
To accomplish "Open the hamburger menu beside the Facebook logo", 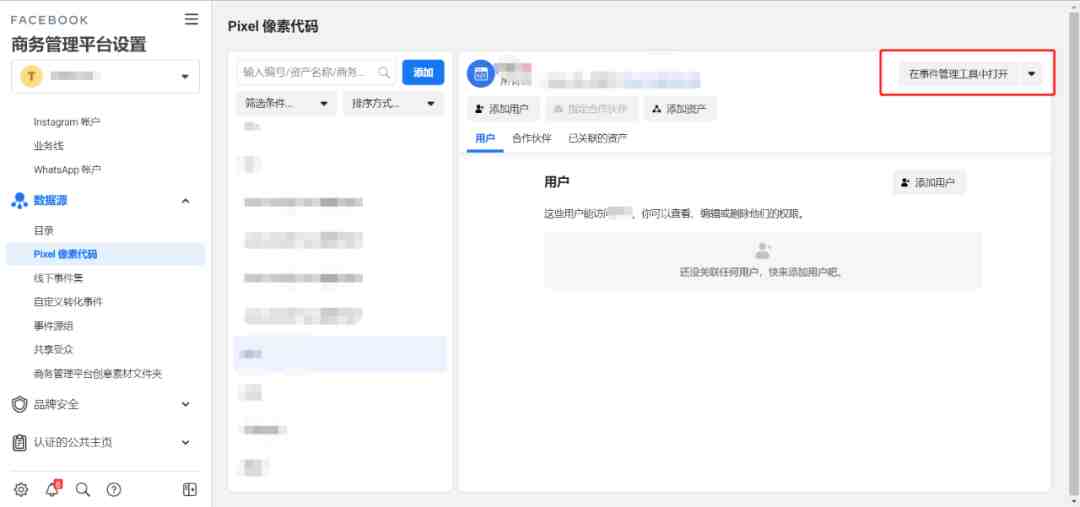I will [191, 19].
